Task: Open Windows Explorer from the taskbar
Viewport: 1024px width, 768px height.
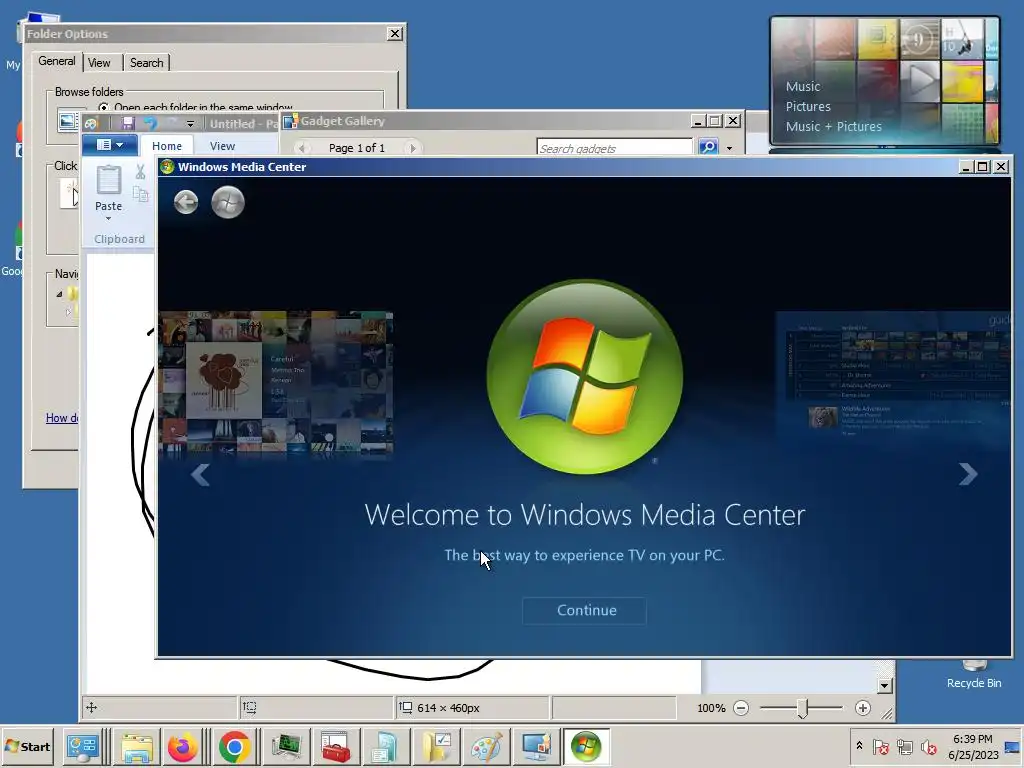Action: [136, 747]
